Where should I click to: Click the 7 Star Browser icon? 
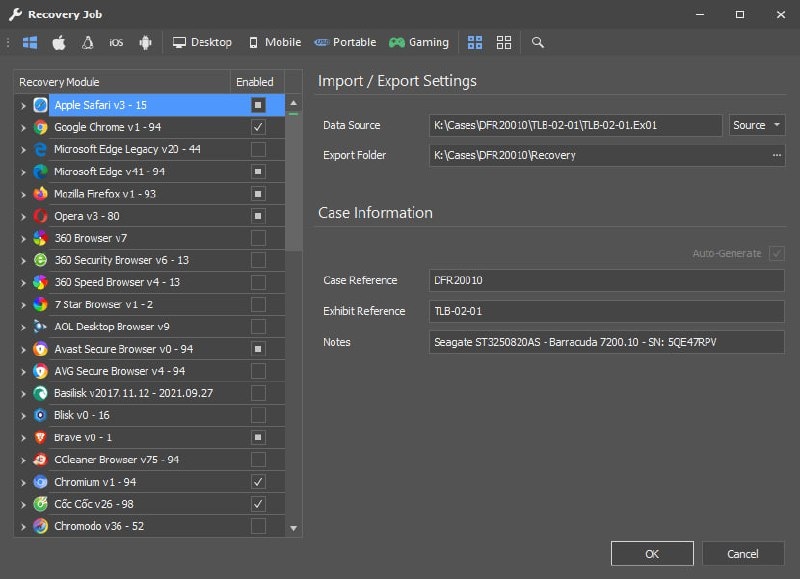pos(40,305)
